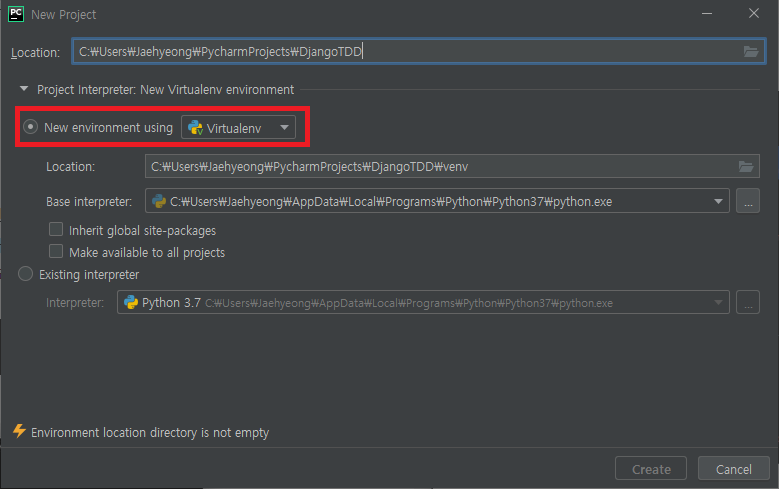Viewport: 779px width, 489px height.
Task: Click the Create button
Action: click(651, 469)
